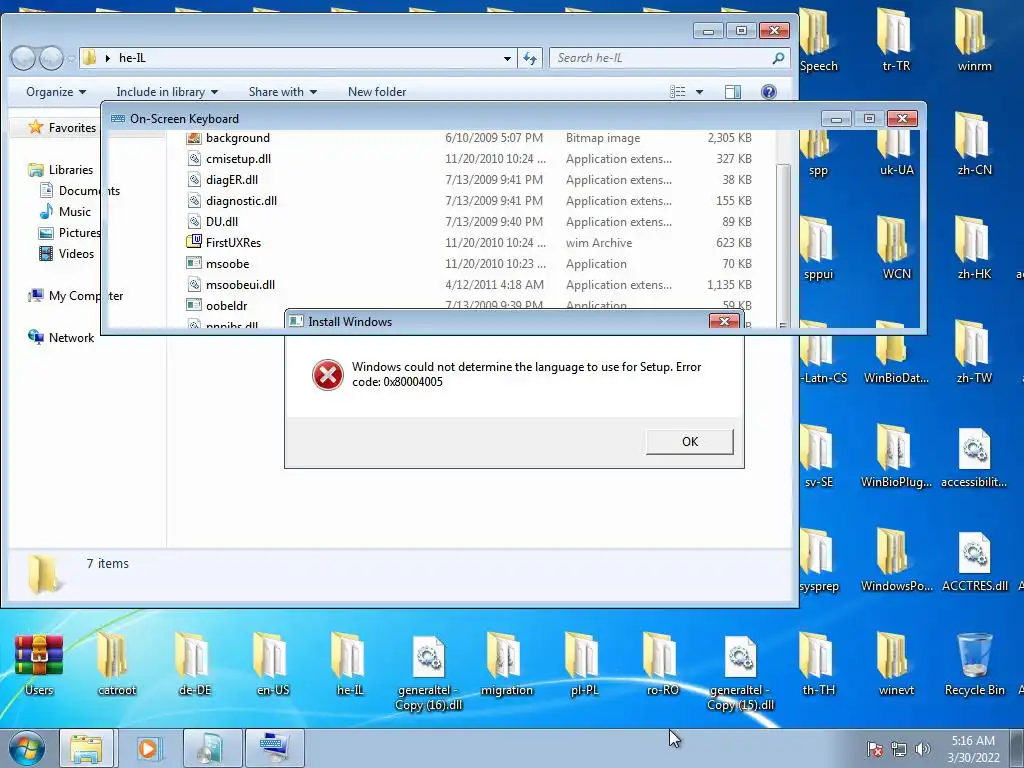Open the Include in library menu

[167, 92]
